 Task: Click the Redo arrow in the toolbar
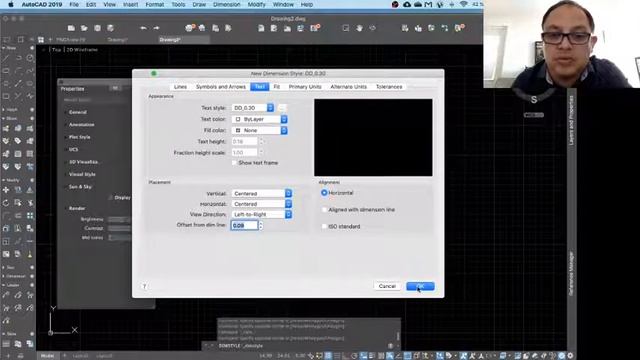pos(156,28)
